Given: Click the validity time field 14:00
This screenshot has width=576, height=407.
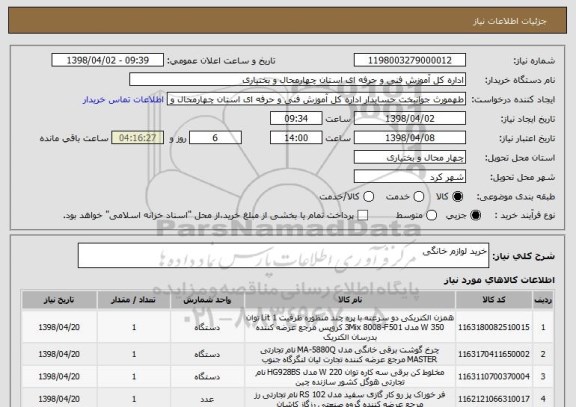Looking at the screenshot, I should [x=296, y=138].
